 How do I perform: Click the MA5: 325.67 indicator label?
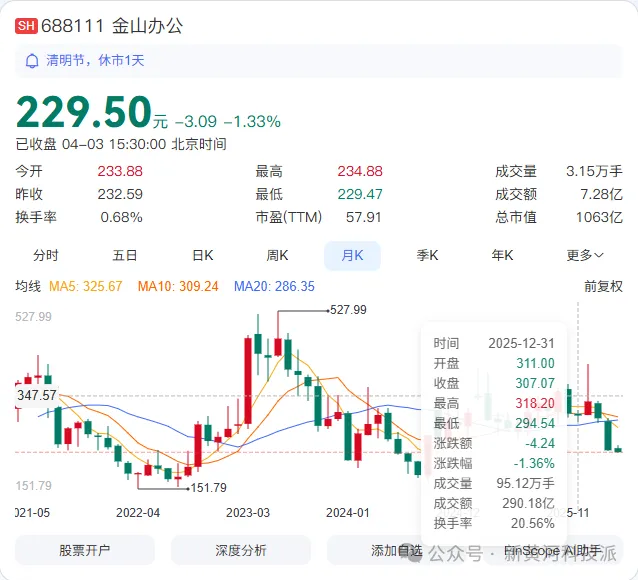coord(85,287)
